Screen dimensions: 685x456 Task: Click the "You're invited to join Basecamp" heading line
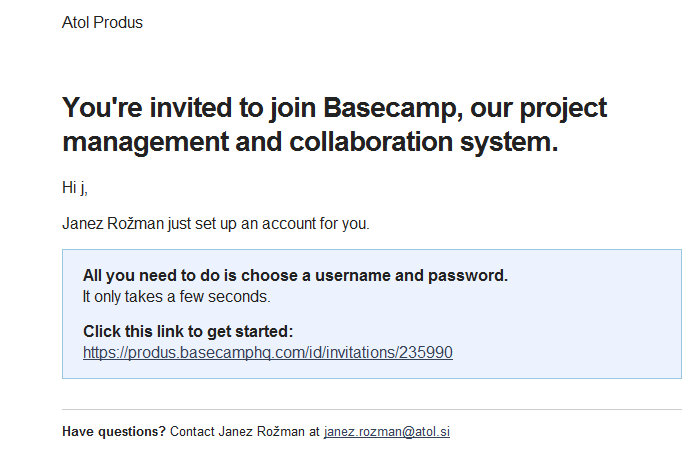pyautogui.click(x=334, y=107)
